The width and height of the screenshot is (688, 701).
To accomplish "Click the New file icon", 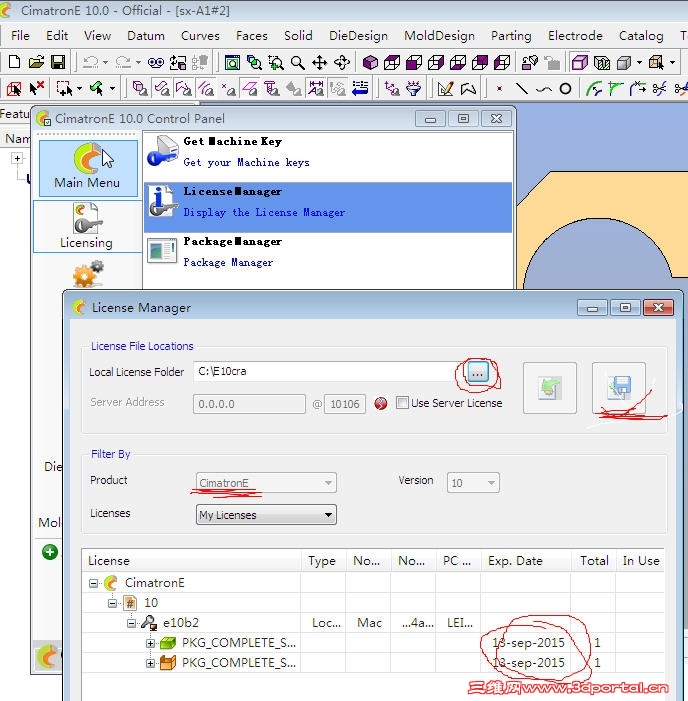I will [14, 62].
